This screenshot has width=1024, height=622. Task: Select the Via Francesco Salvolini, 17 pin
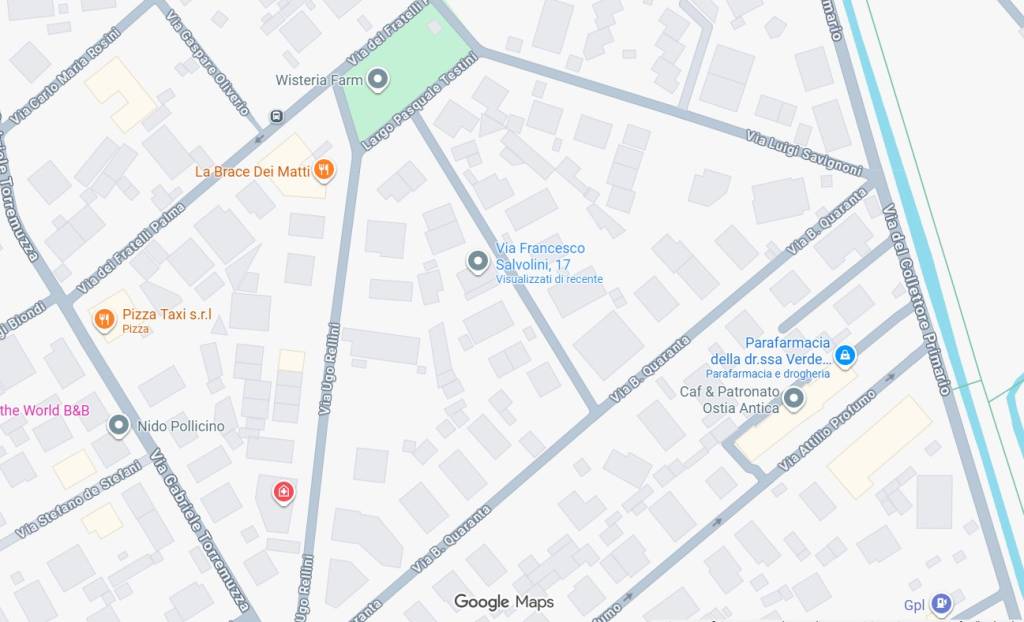point(478,262)
